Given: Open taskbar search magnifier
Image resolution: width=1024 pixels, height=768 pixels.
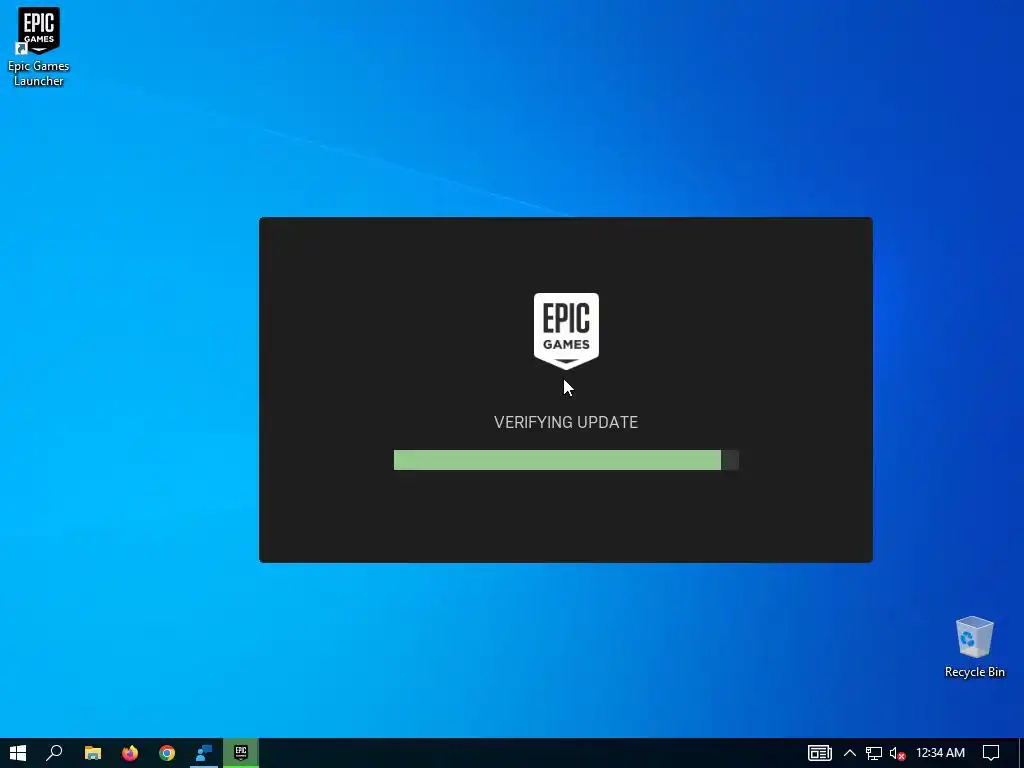Looking at the screenshot, I should coord(54,753).
